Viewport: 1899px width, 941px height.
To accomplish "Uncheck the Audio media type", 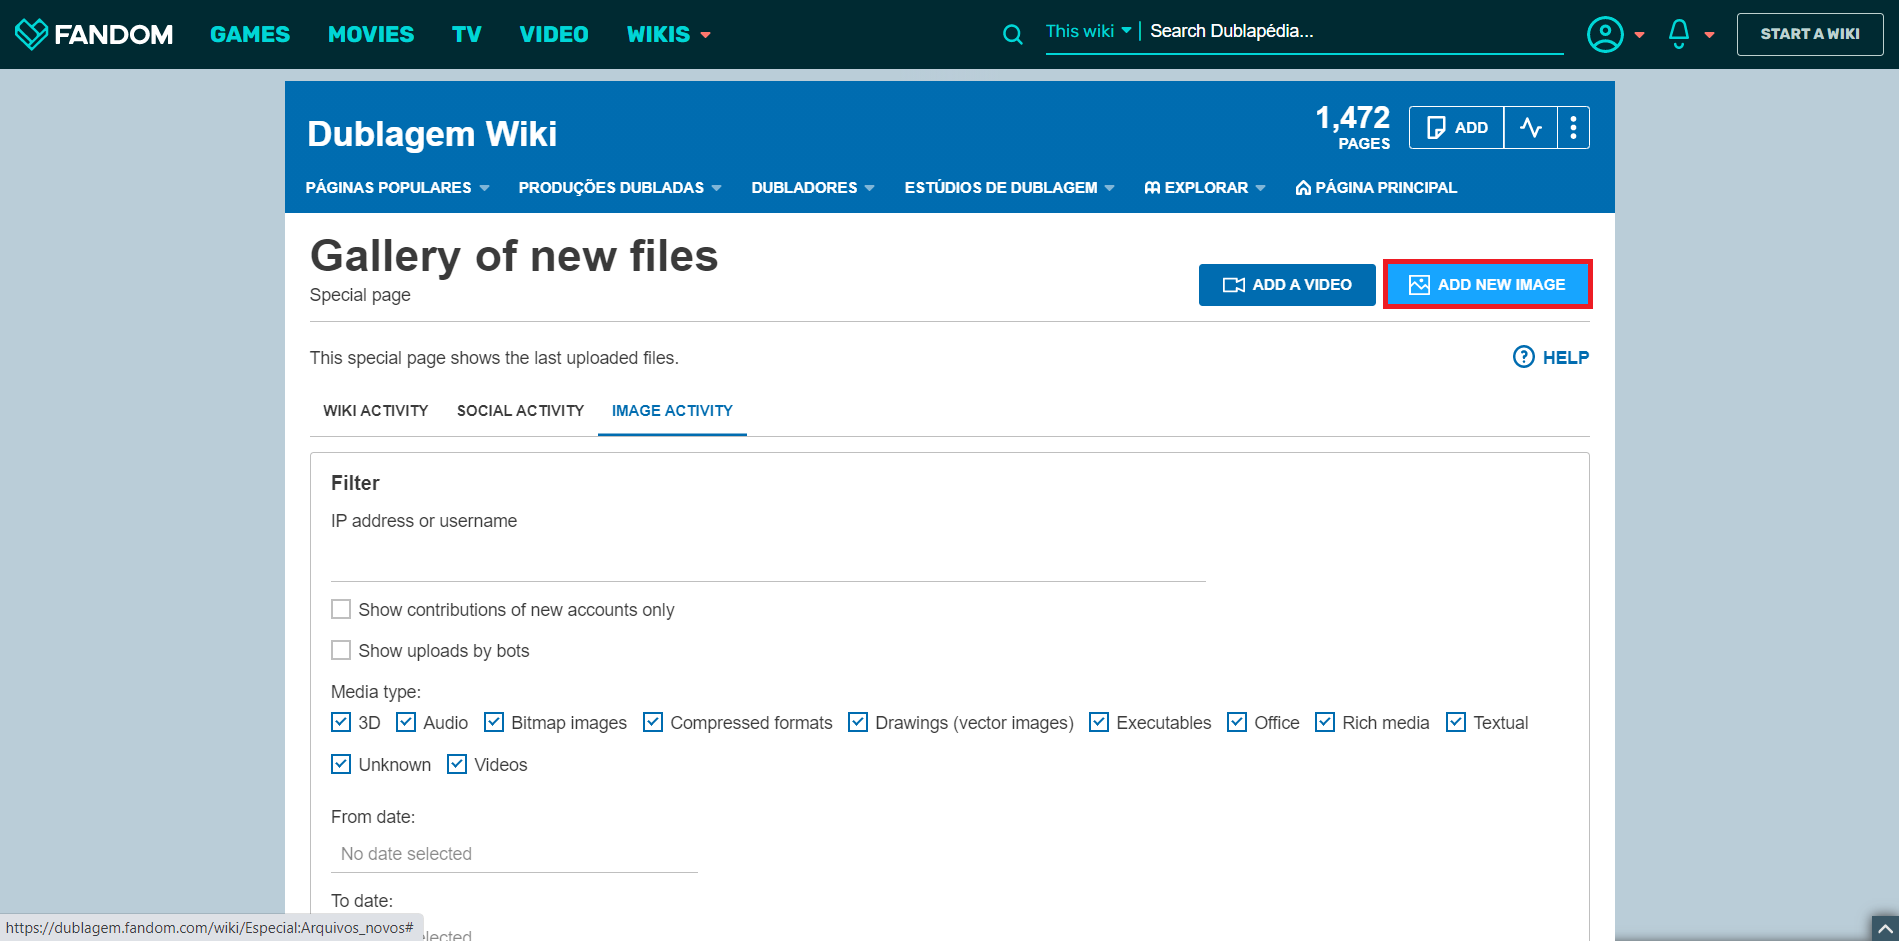I will pos(406,722).
